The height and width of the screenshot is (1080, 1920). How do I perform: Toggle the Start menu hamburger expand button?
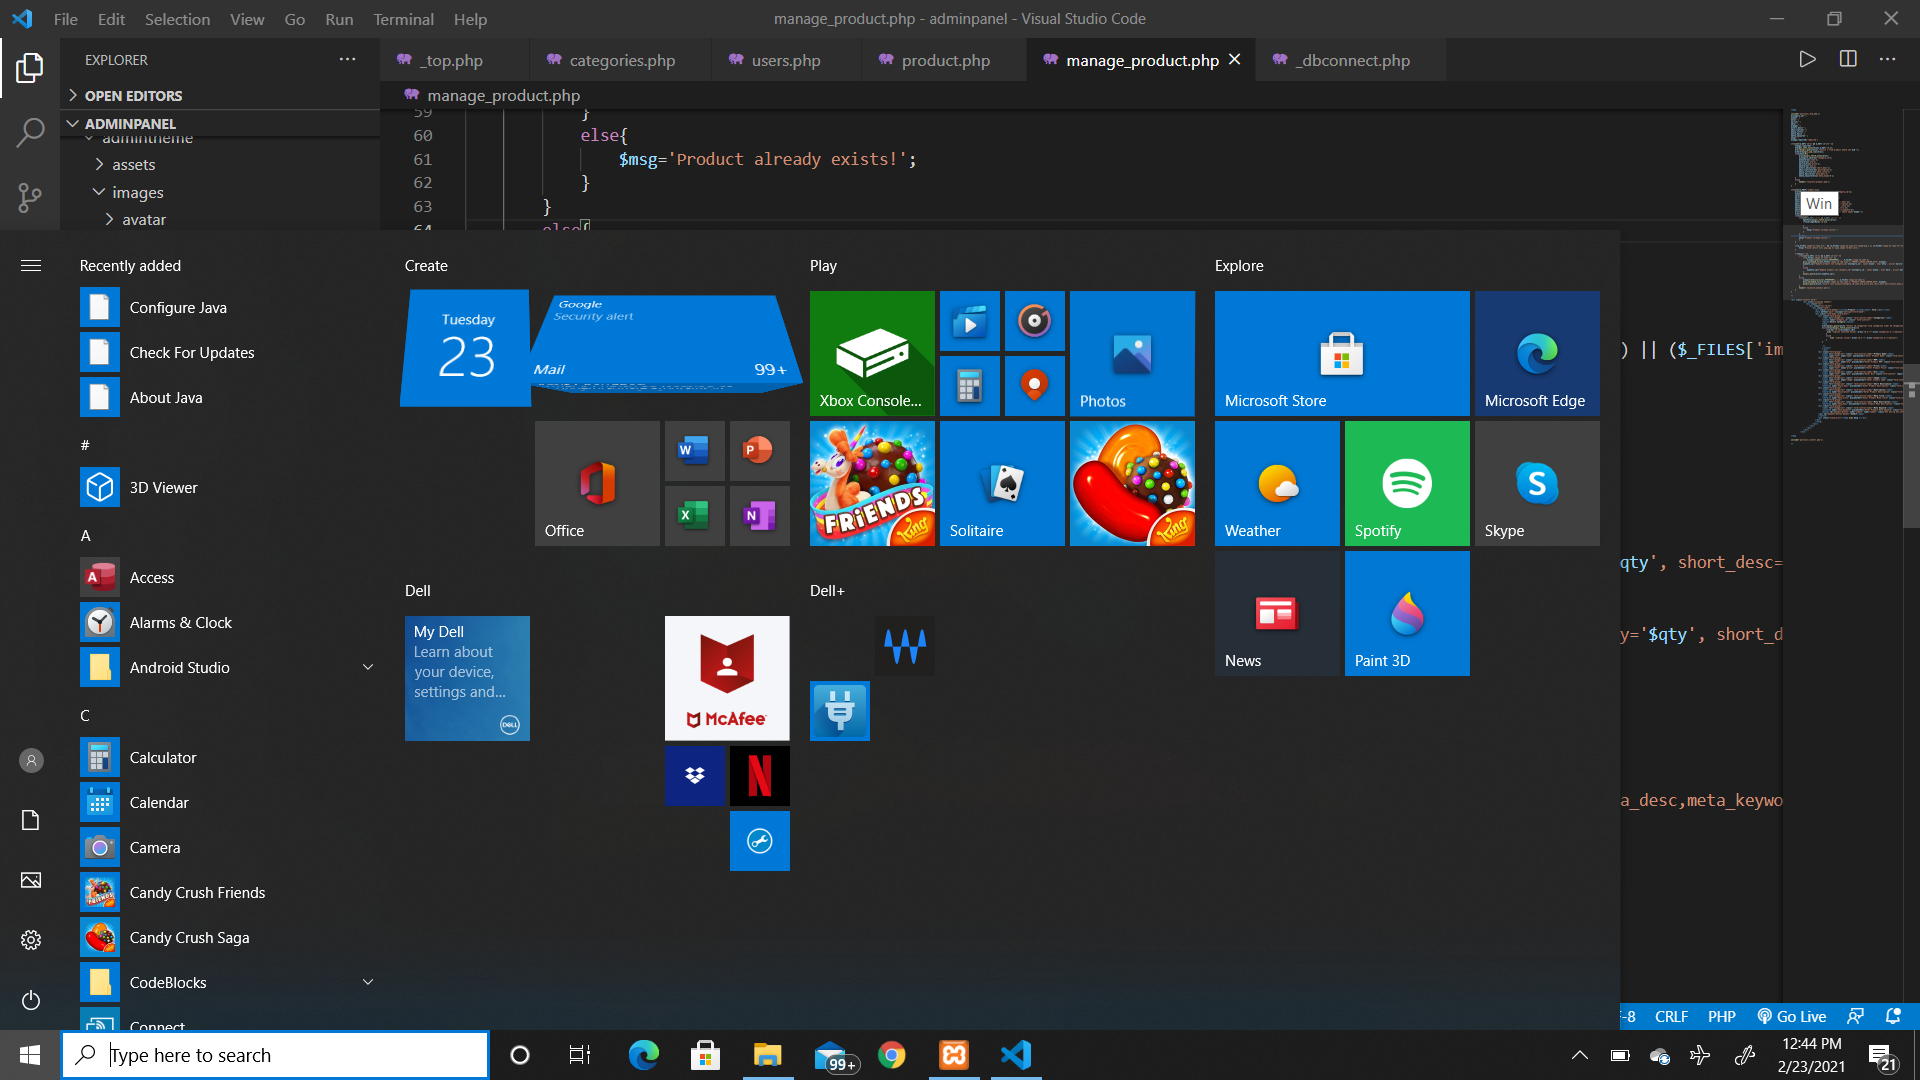point(31,265)
